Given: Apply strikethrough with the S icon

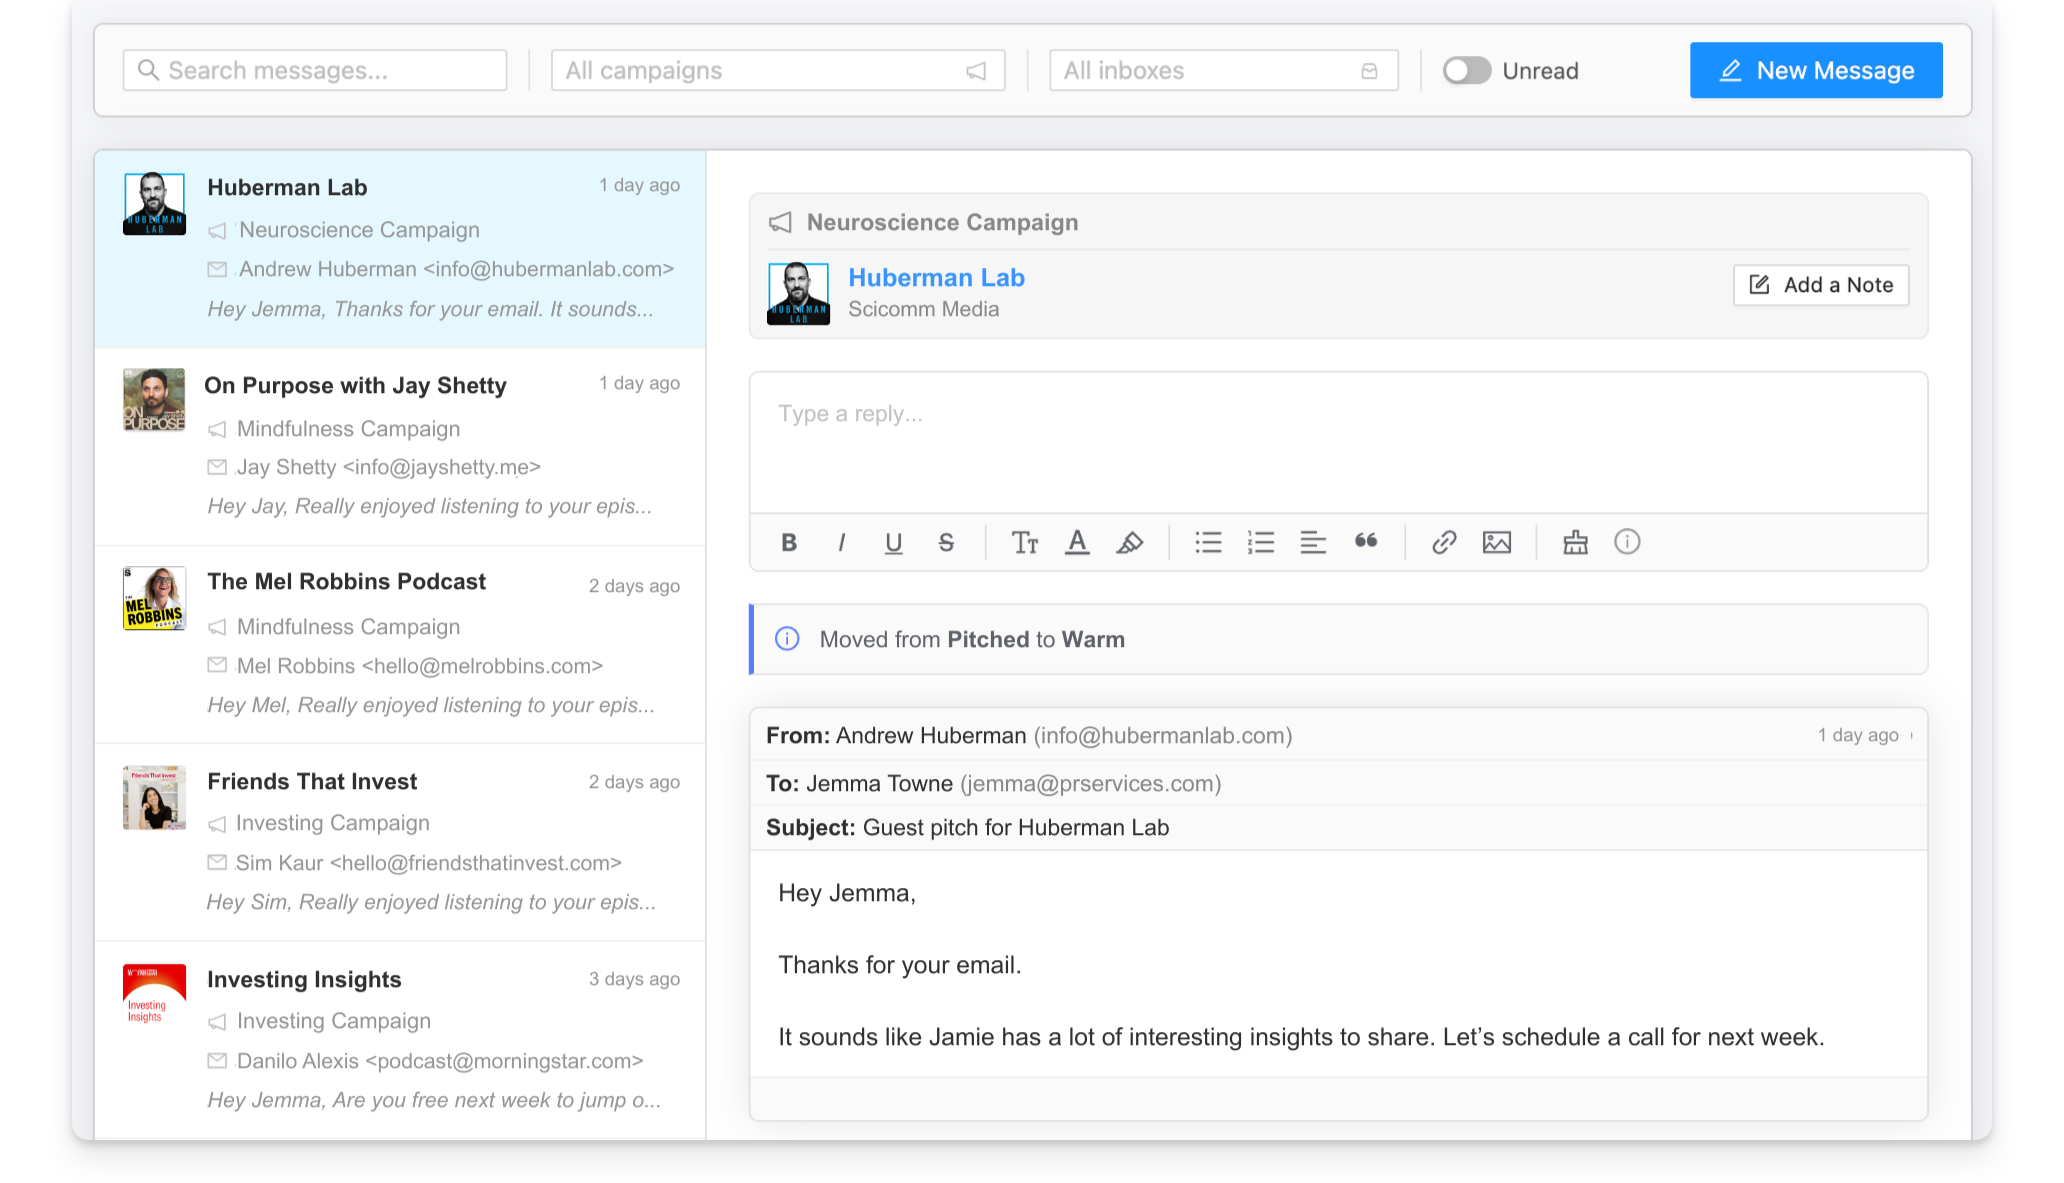Looking at the screenshot, I should click(946, 542).
